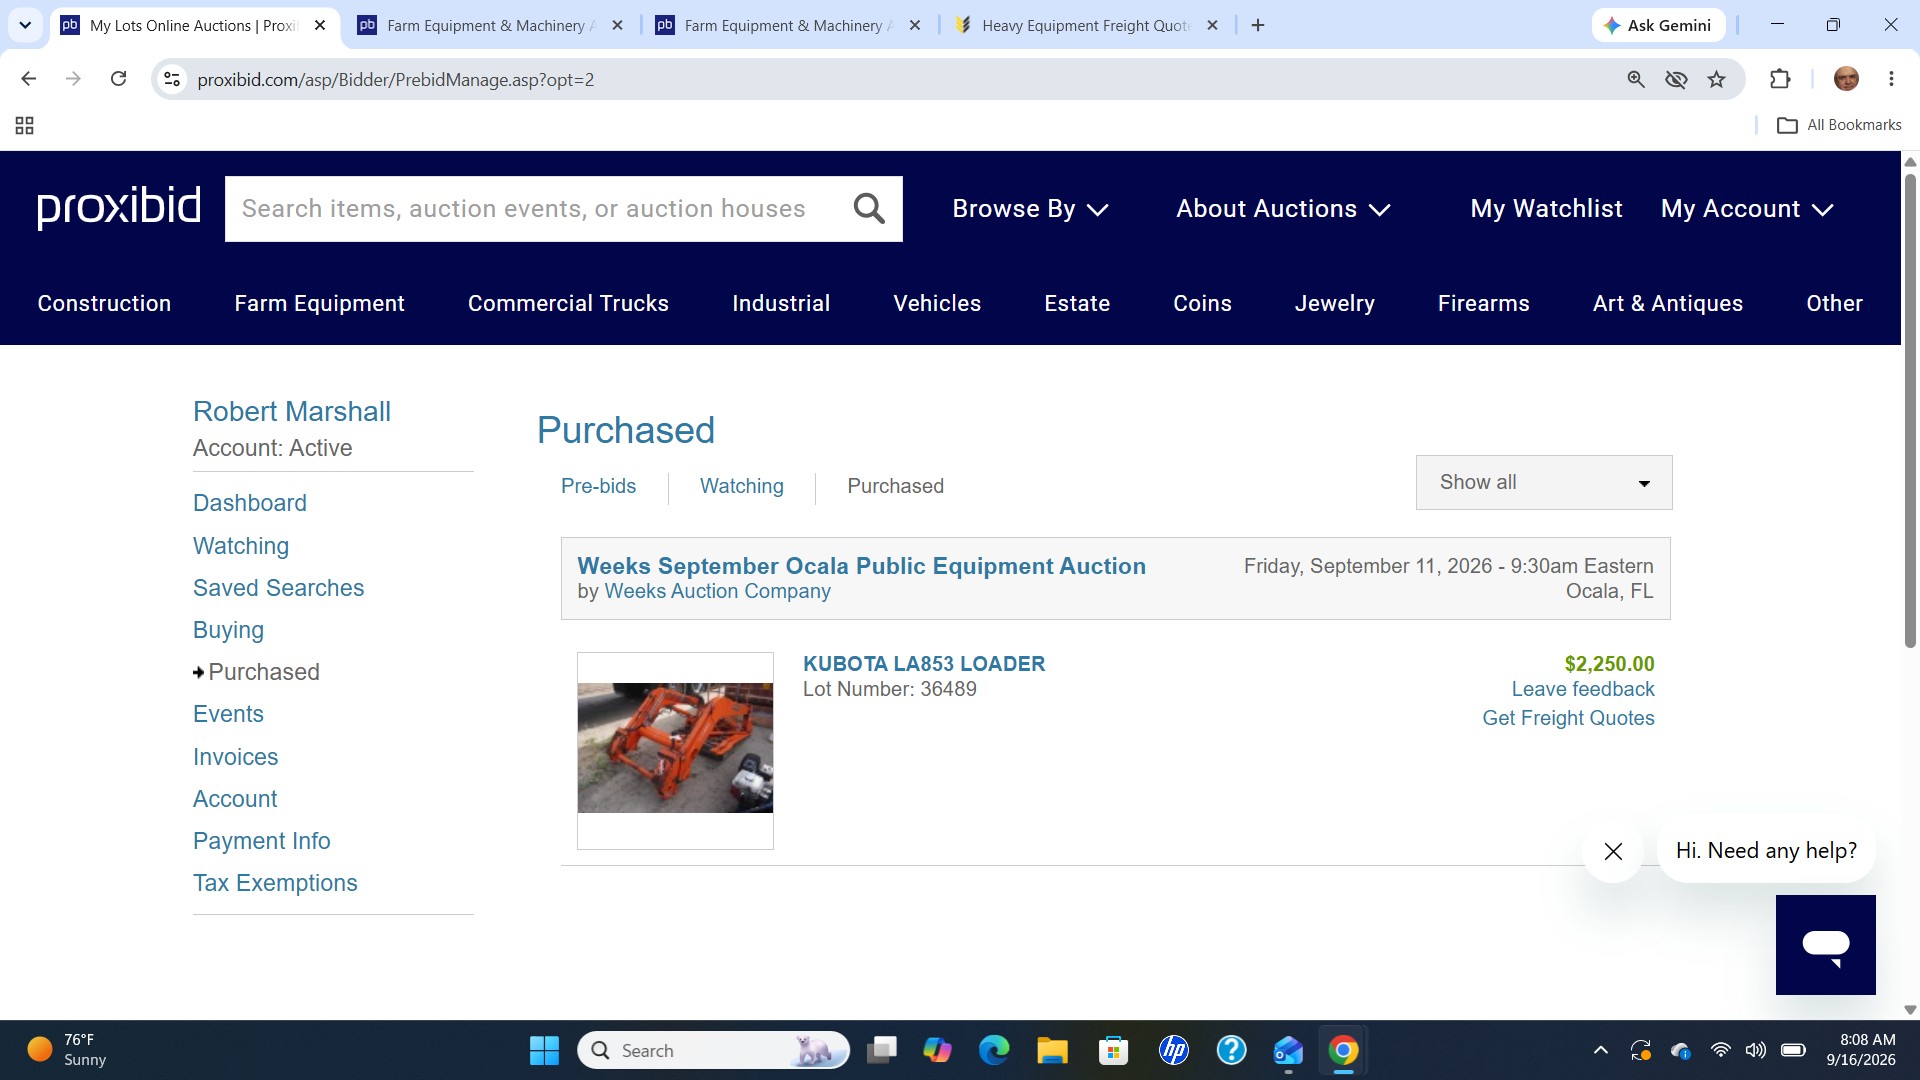Bookmark this page with star icon
The height and width of the screenshot is (1080, 1920).
pos(1717,79)
